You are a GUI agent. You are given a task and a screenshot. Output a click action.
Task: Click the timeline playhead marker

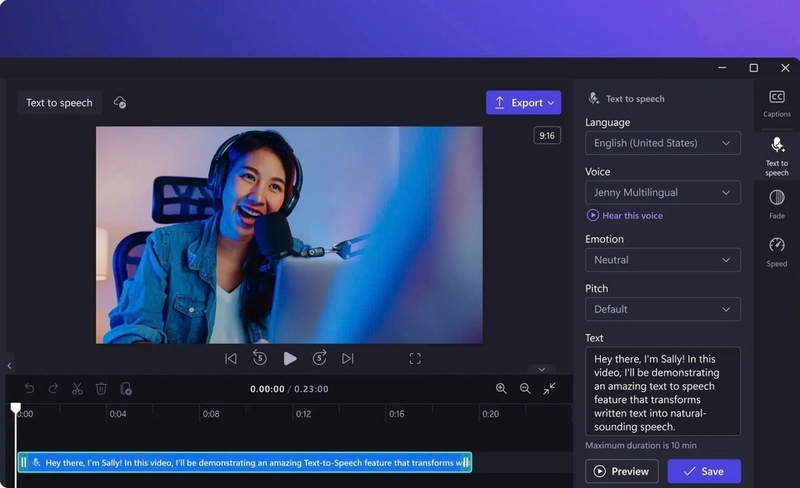click(x=16, y=407)
